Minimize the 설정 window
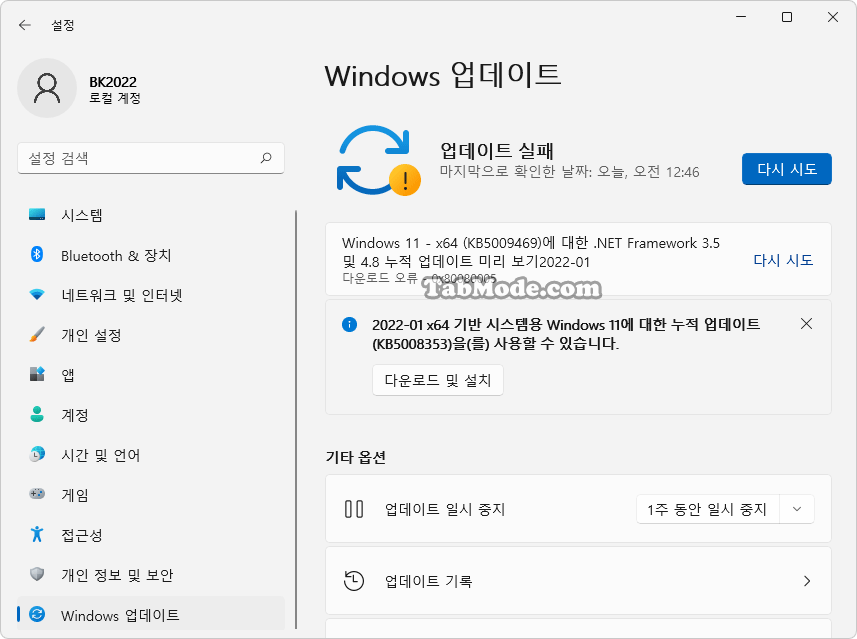This screenshot has height=639, width=857. (x=741, y=17)
